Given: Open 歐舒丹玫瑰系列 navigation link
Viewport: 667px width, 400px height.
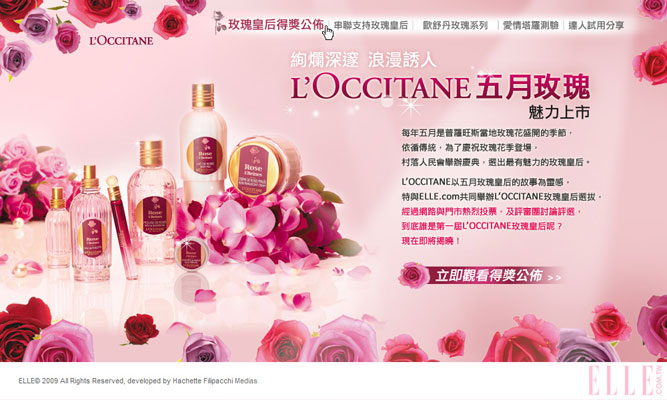Looking at the screenshot, I should pos(455,26).
